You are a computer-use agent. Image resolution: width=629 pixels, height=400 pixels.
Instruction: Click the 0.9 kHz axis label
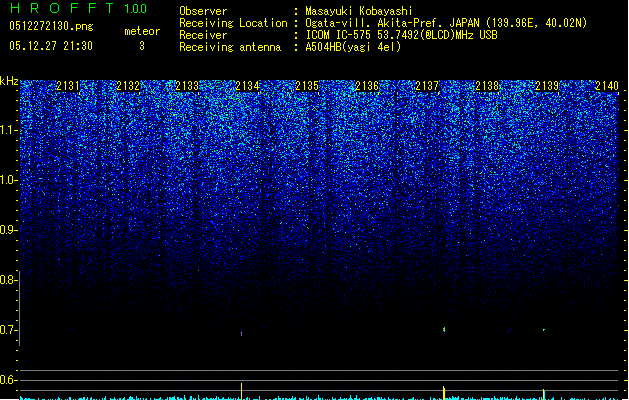pos(8,230)
